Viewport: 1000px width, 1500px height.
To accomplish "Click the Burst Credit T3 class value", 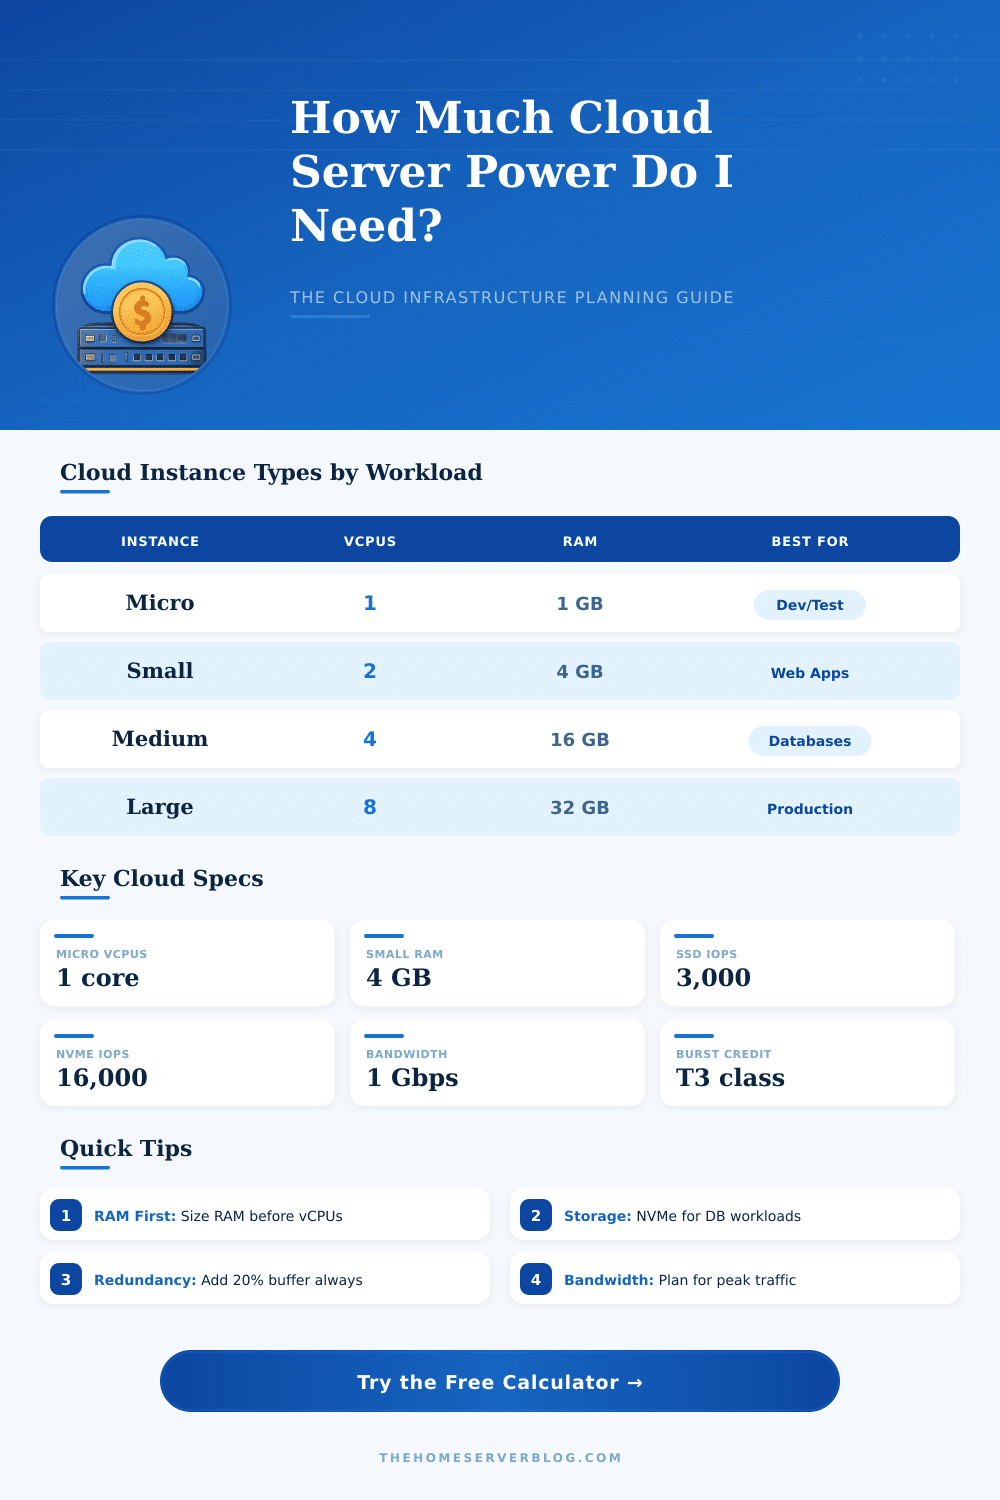I will point(730,1078).
